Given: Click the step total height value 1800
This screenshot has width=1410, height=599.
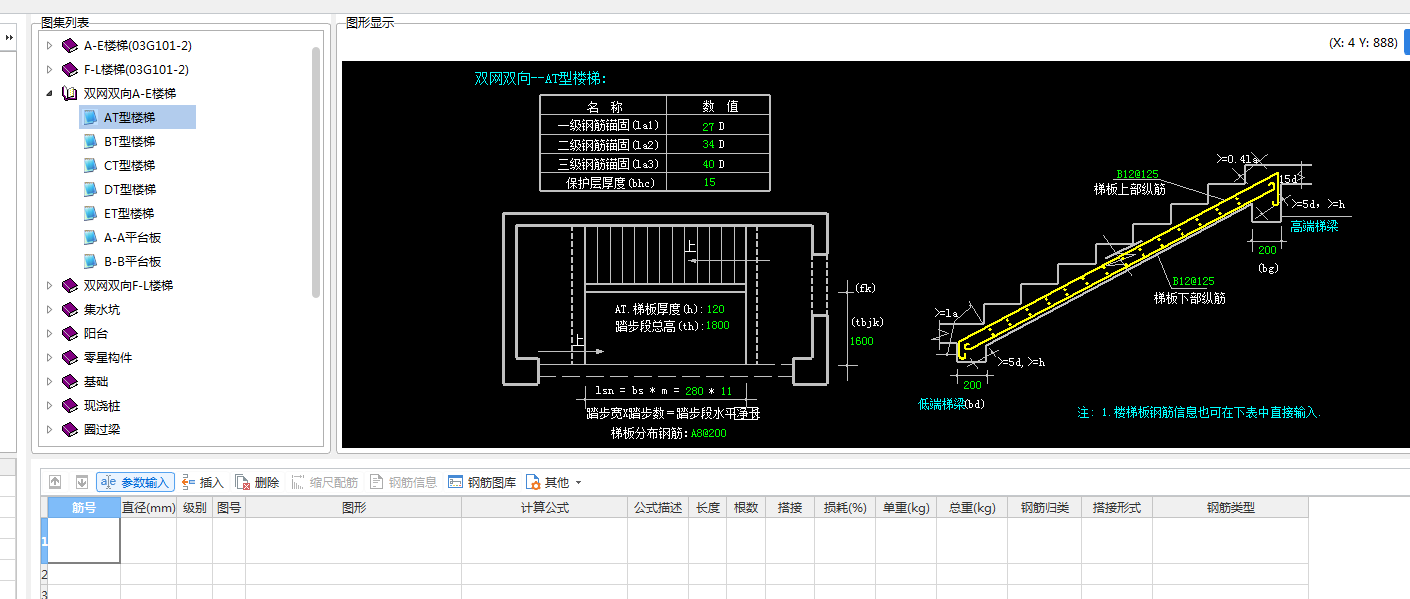Looking at the screenshot, I should click(717, 326).
